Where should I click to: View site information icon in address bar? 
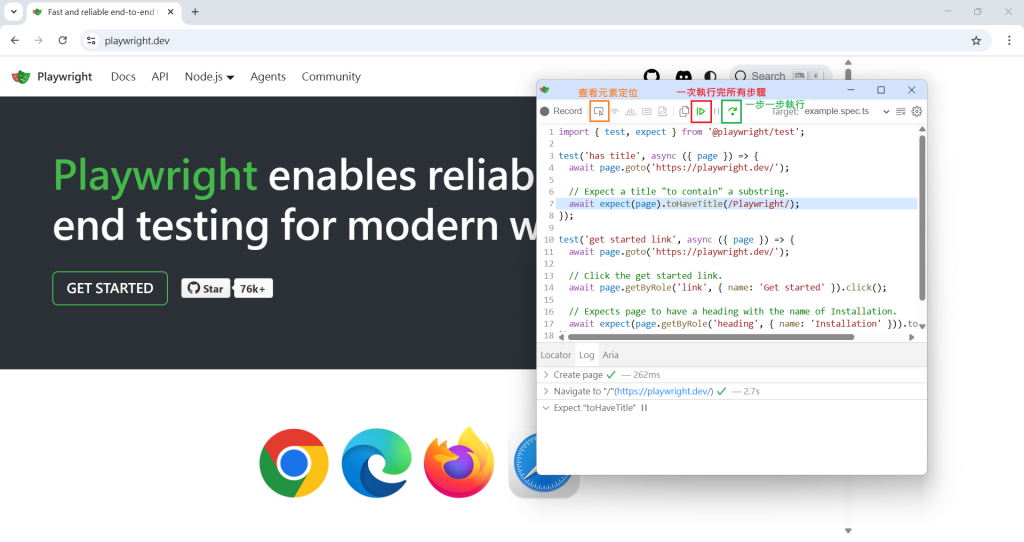click(x=91, y=40)
